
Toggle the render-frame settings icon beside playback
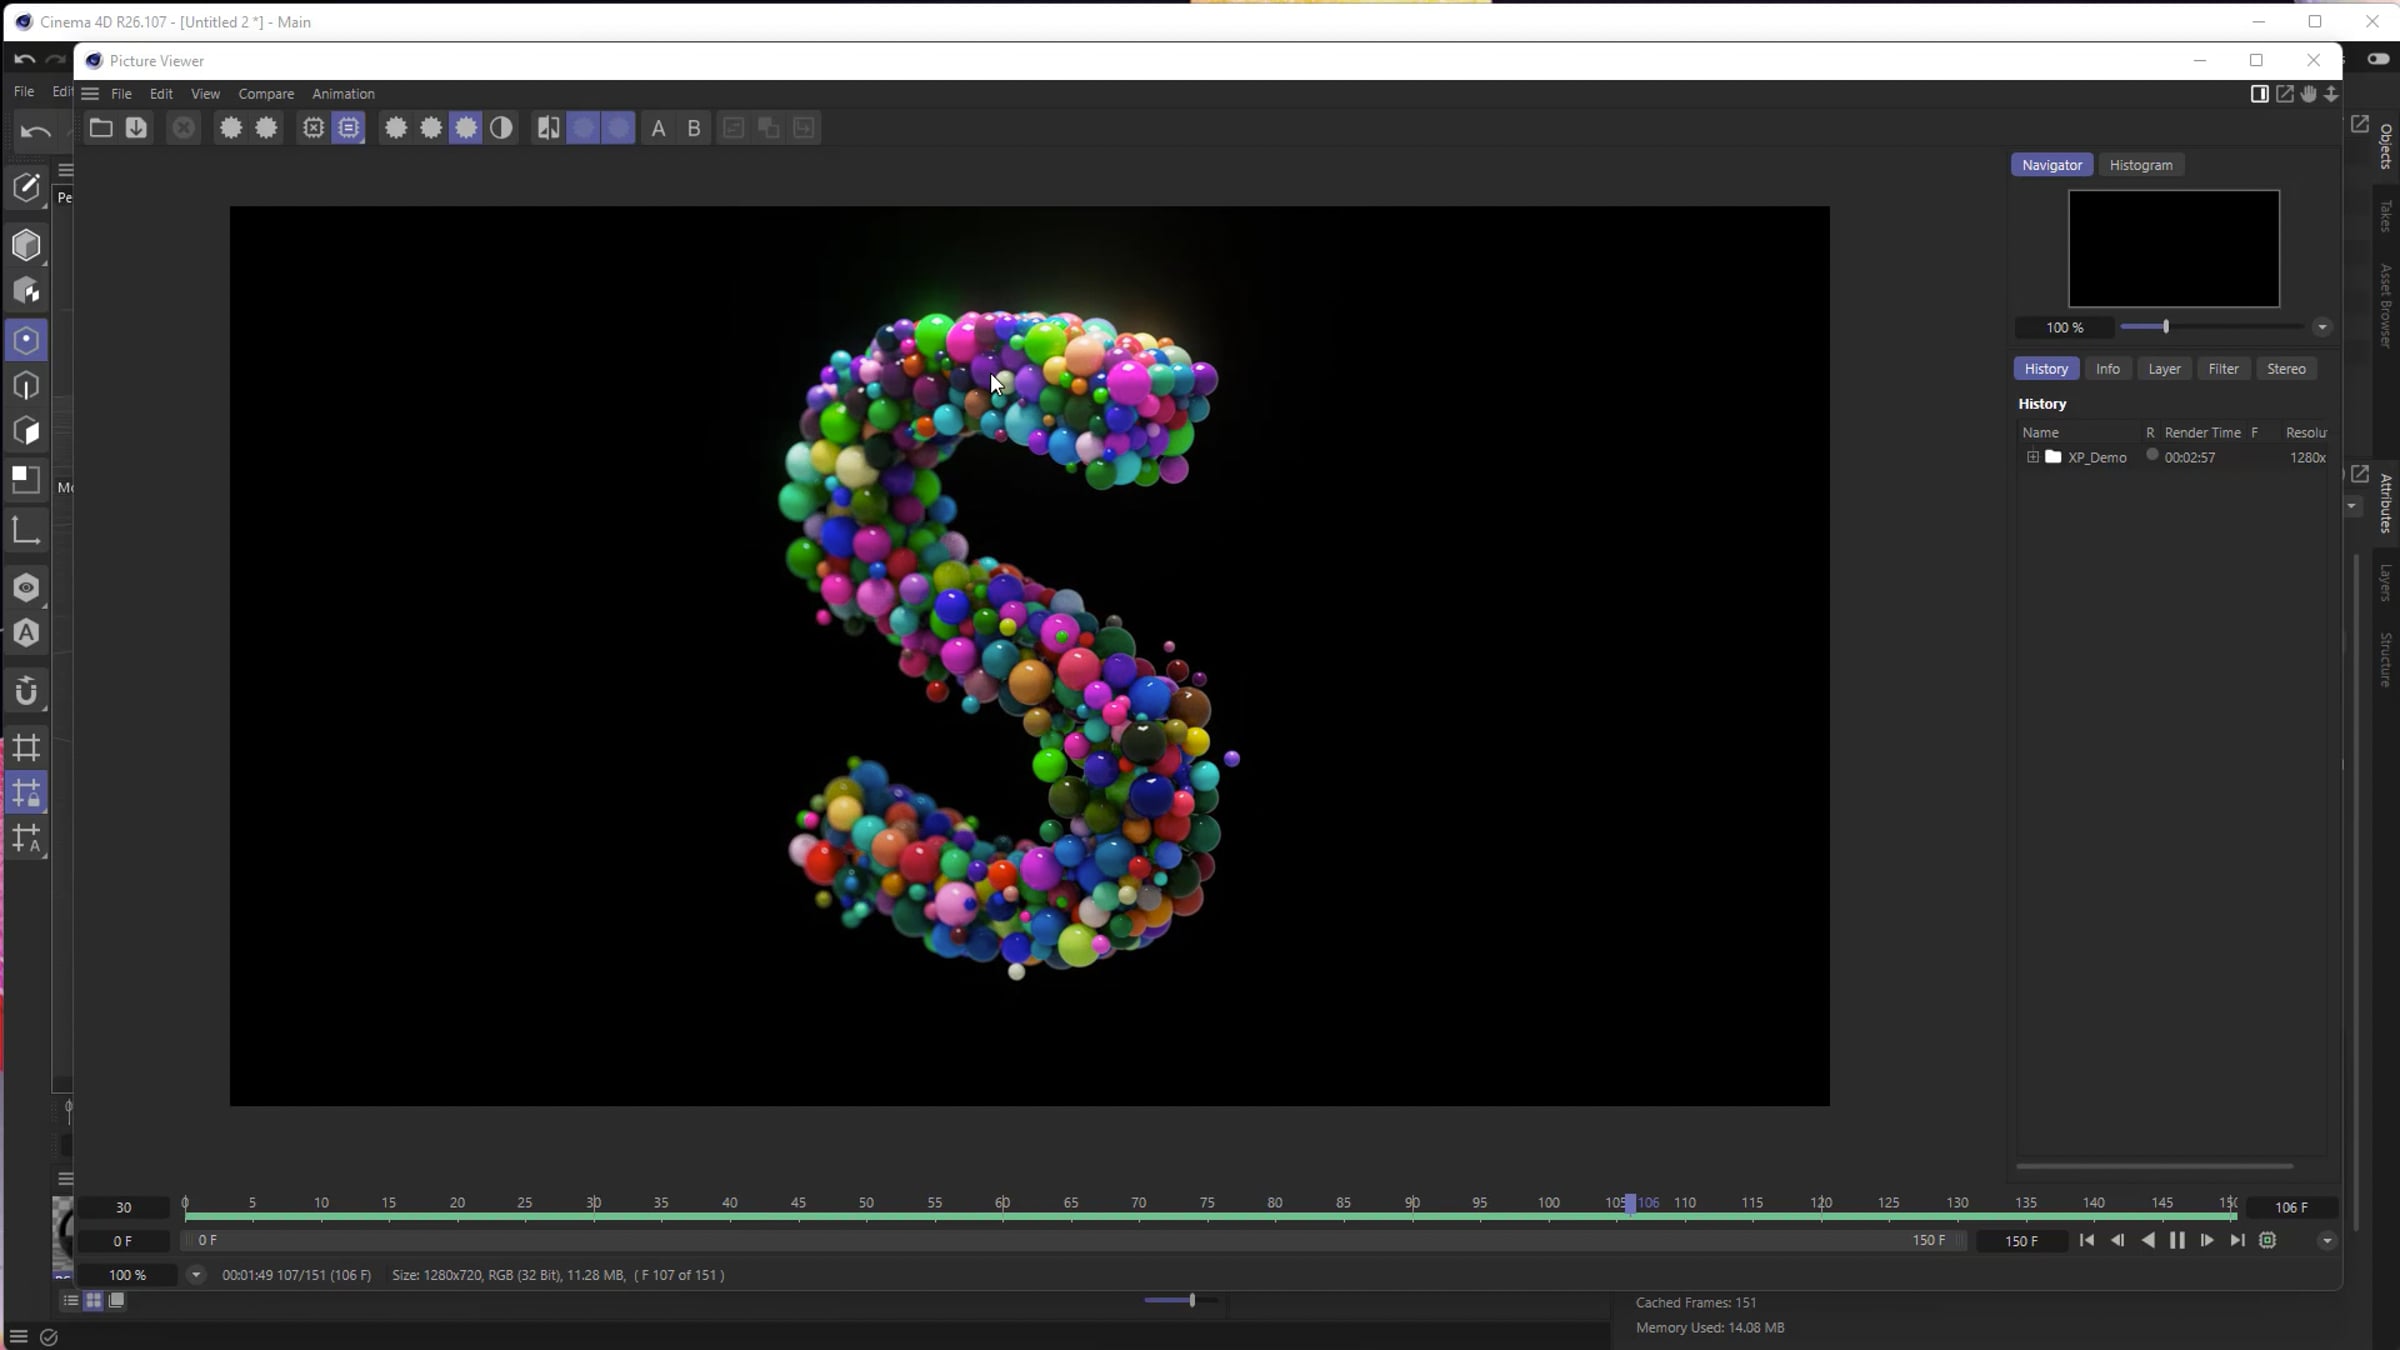pyautogui.click(x=2268, y=1240)
